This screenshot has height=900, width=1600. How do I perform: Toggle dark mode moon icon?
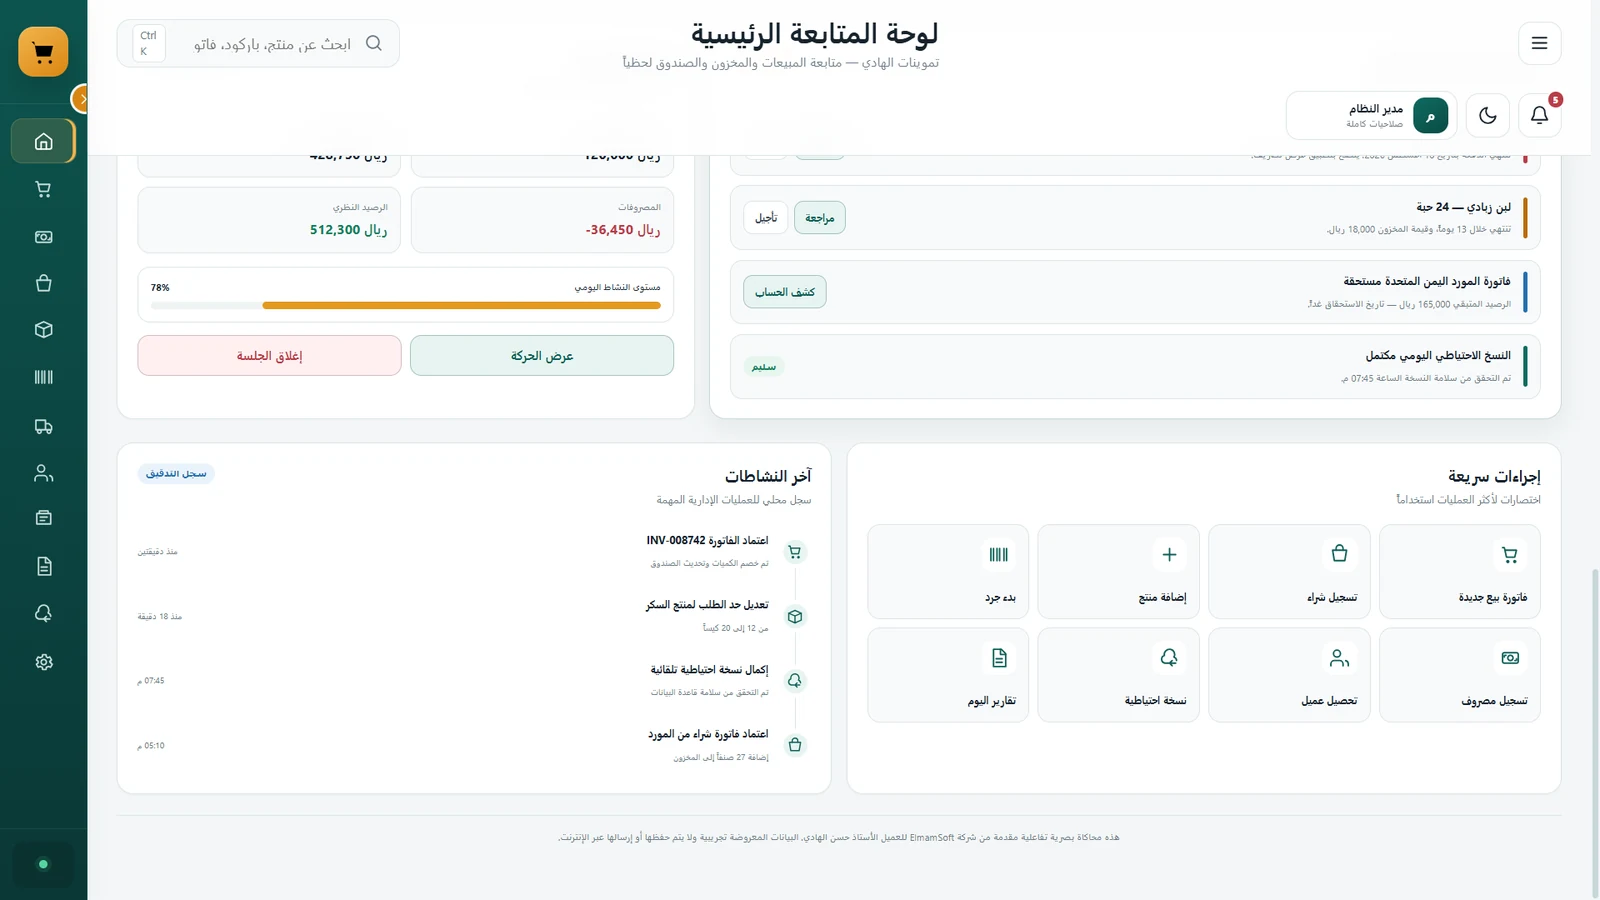click(x=1488, y=115)
